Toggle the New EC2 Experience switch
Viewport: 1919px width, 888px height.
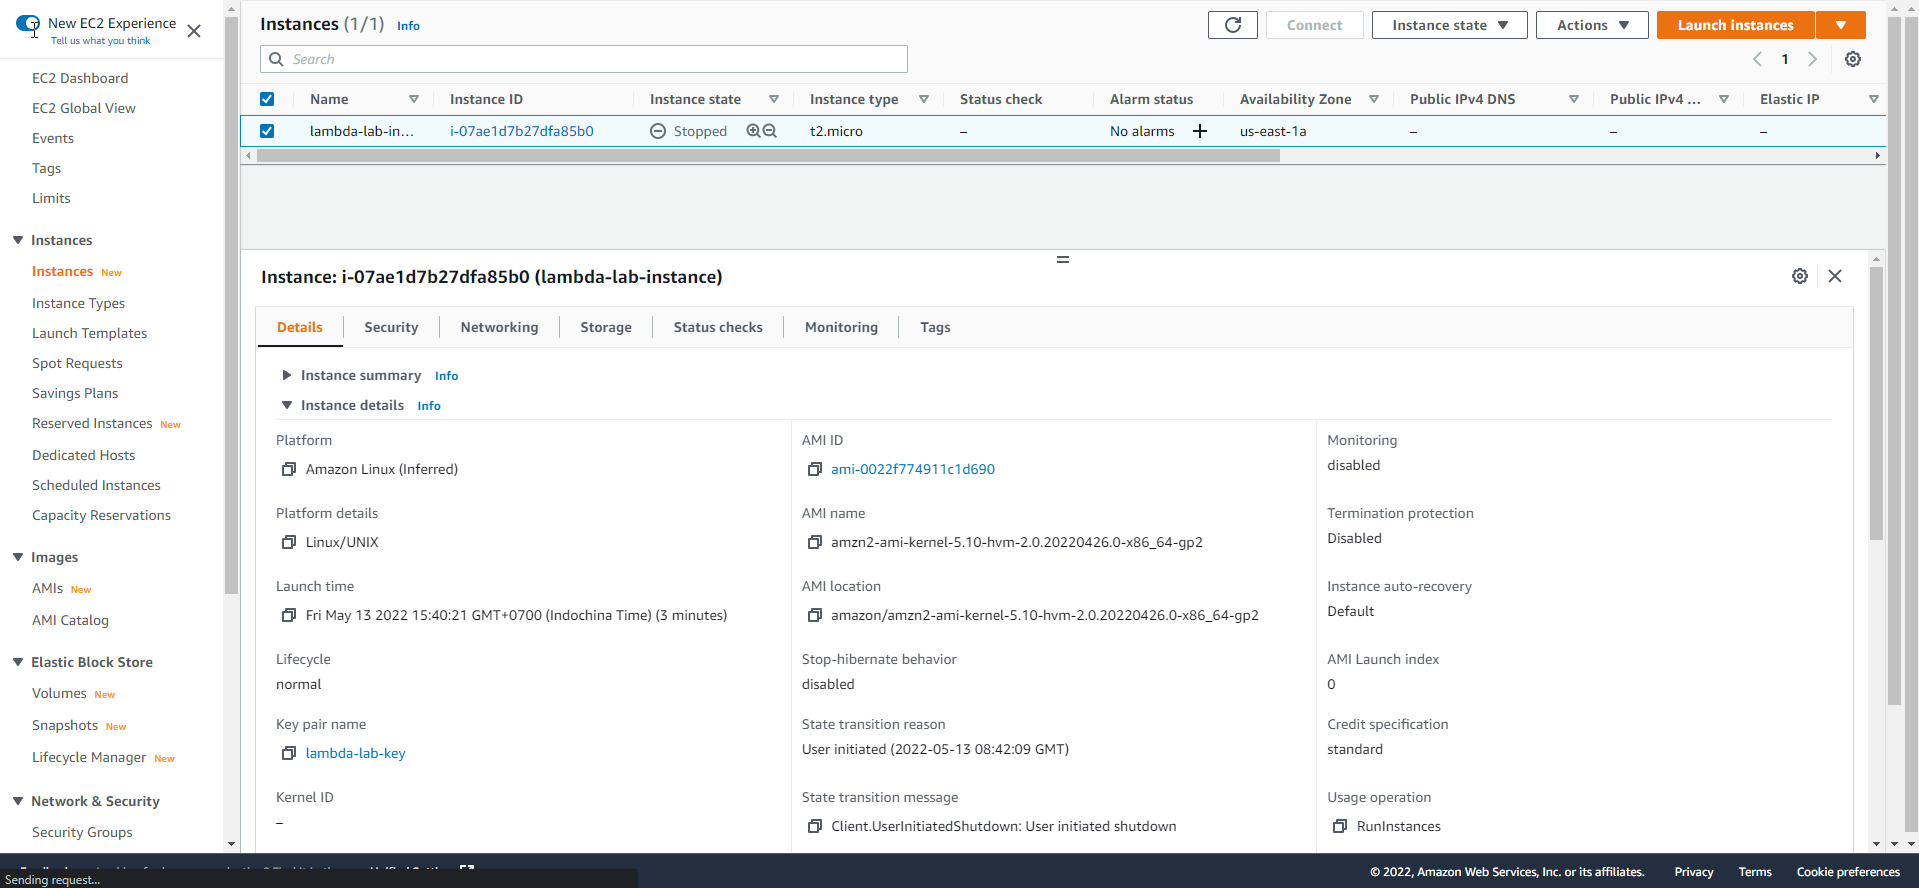[28, 24]
